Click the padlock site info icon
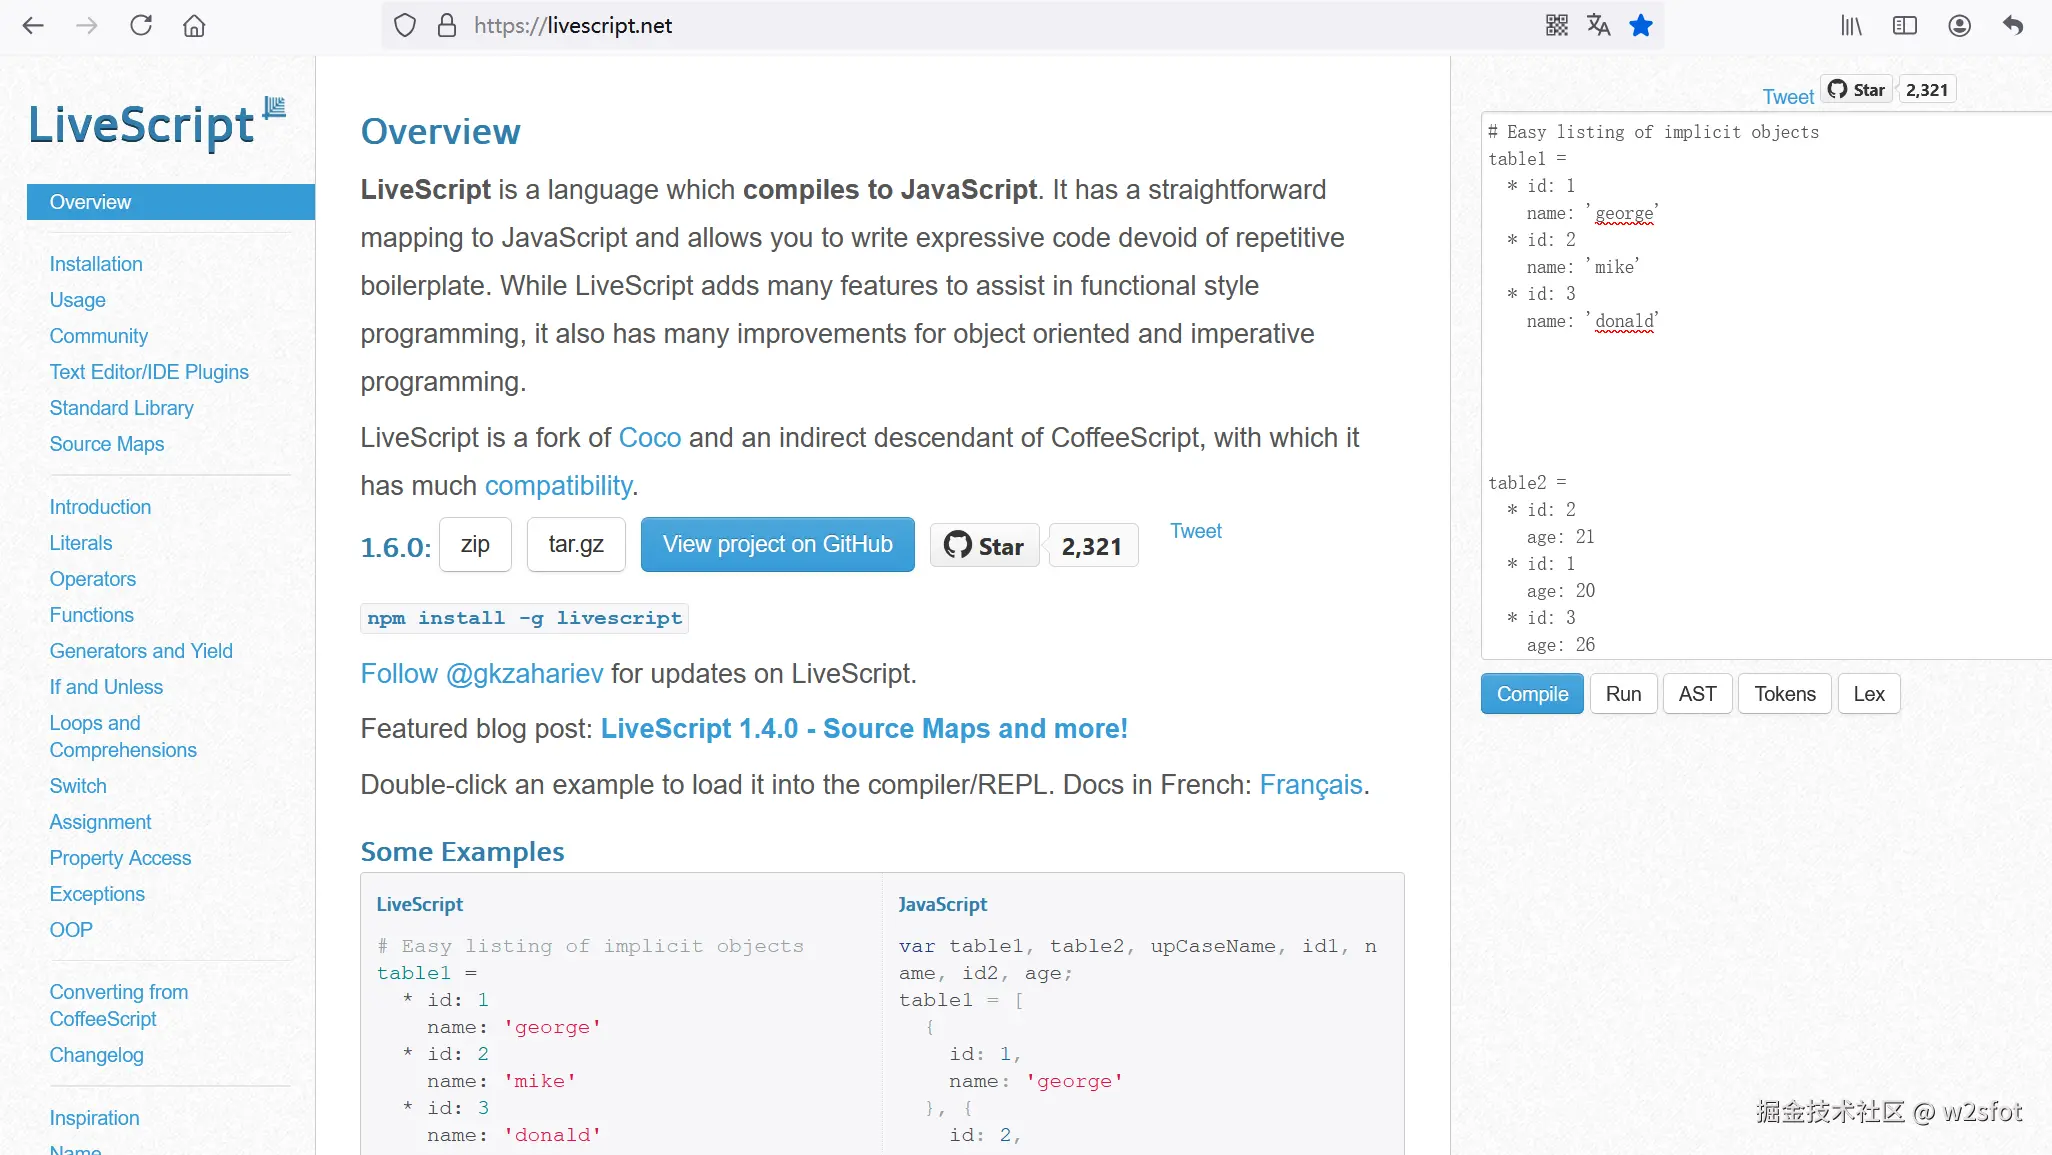This screenshot has width=2052, height=1155. (447, 26)
